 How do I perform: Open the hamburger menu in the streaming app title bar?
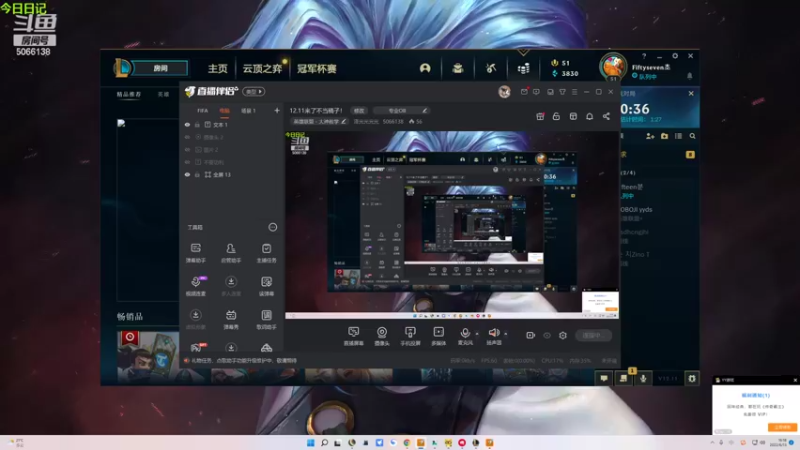pos(574,92)
